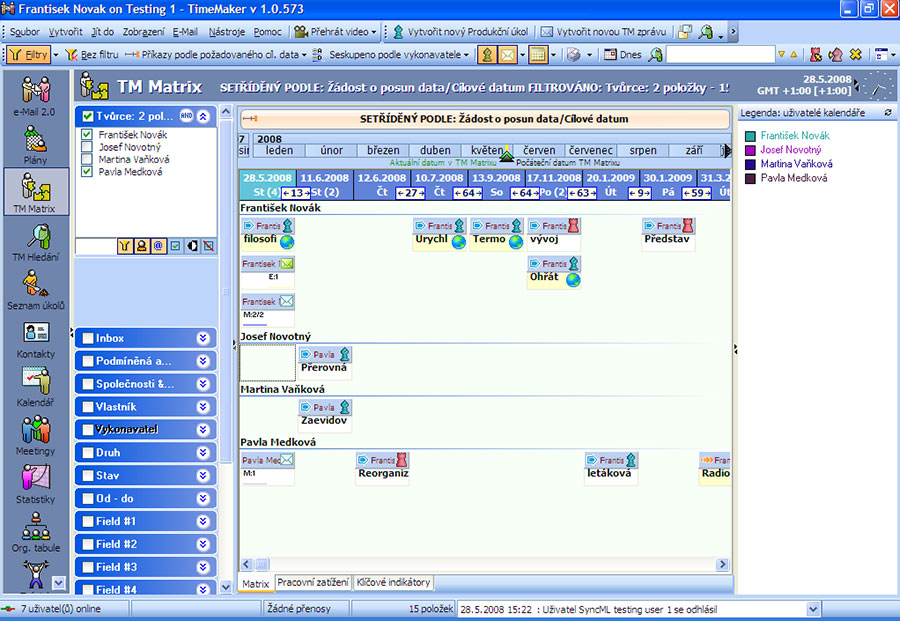This screenshot has width=900, height=621.
Task: Open TM Matrix in the sidebar
Action: (36, 190)
